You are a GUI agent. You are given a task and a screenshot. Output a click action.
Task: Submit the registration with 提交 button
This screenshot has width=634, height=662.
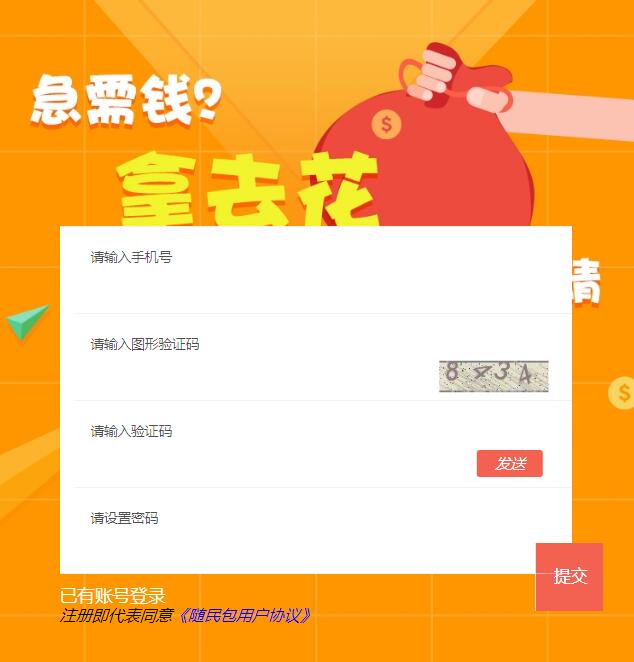(569, 577)
